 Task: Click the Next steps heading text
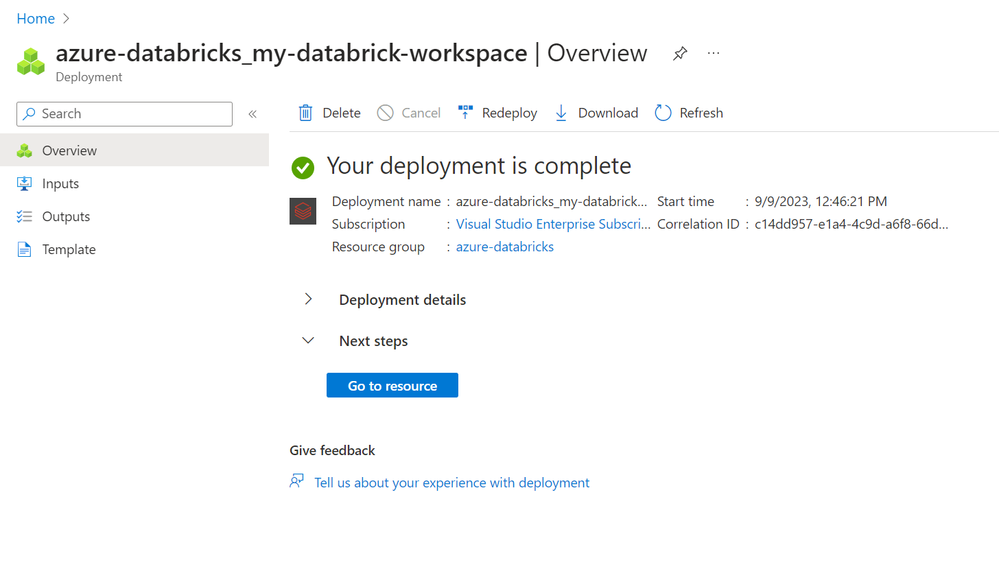point(373,341)
